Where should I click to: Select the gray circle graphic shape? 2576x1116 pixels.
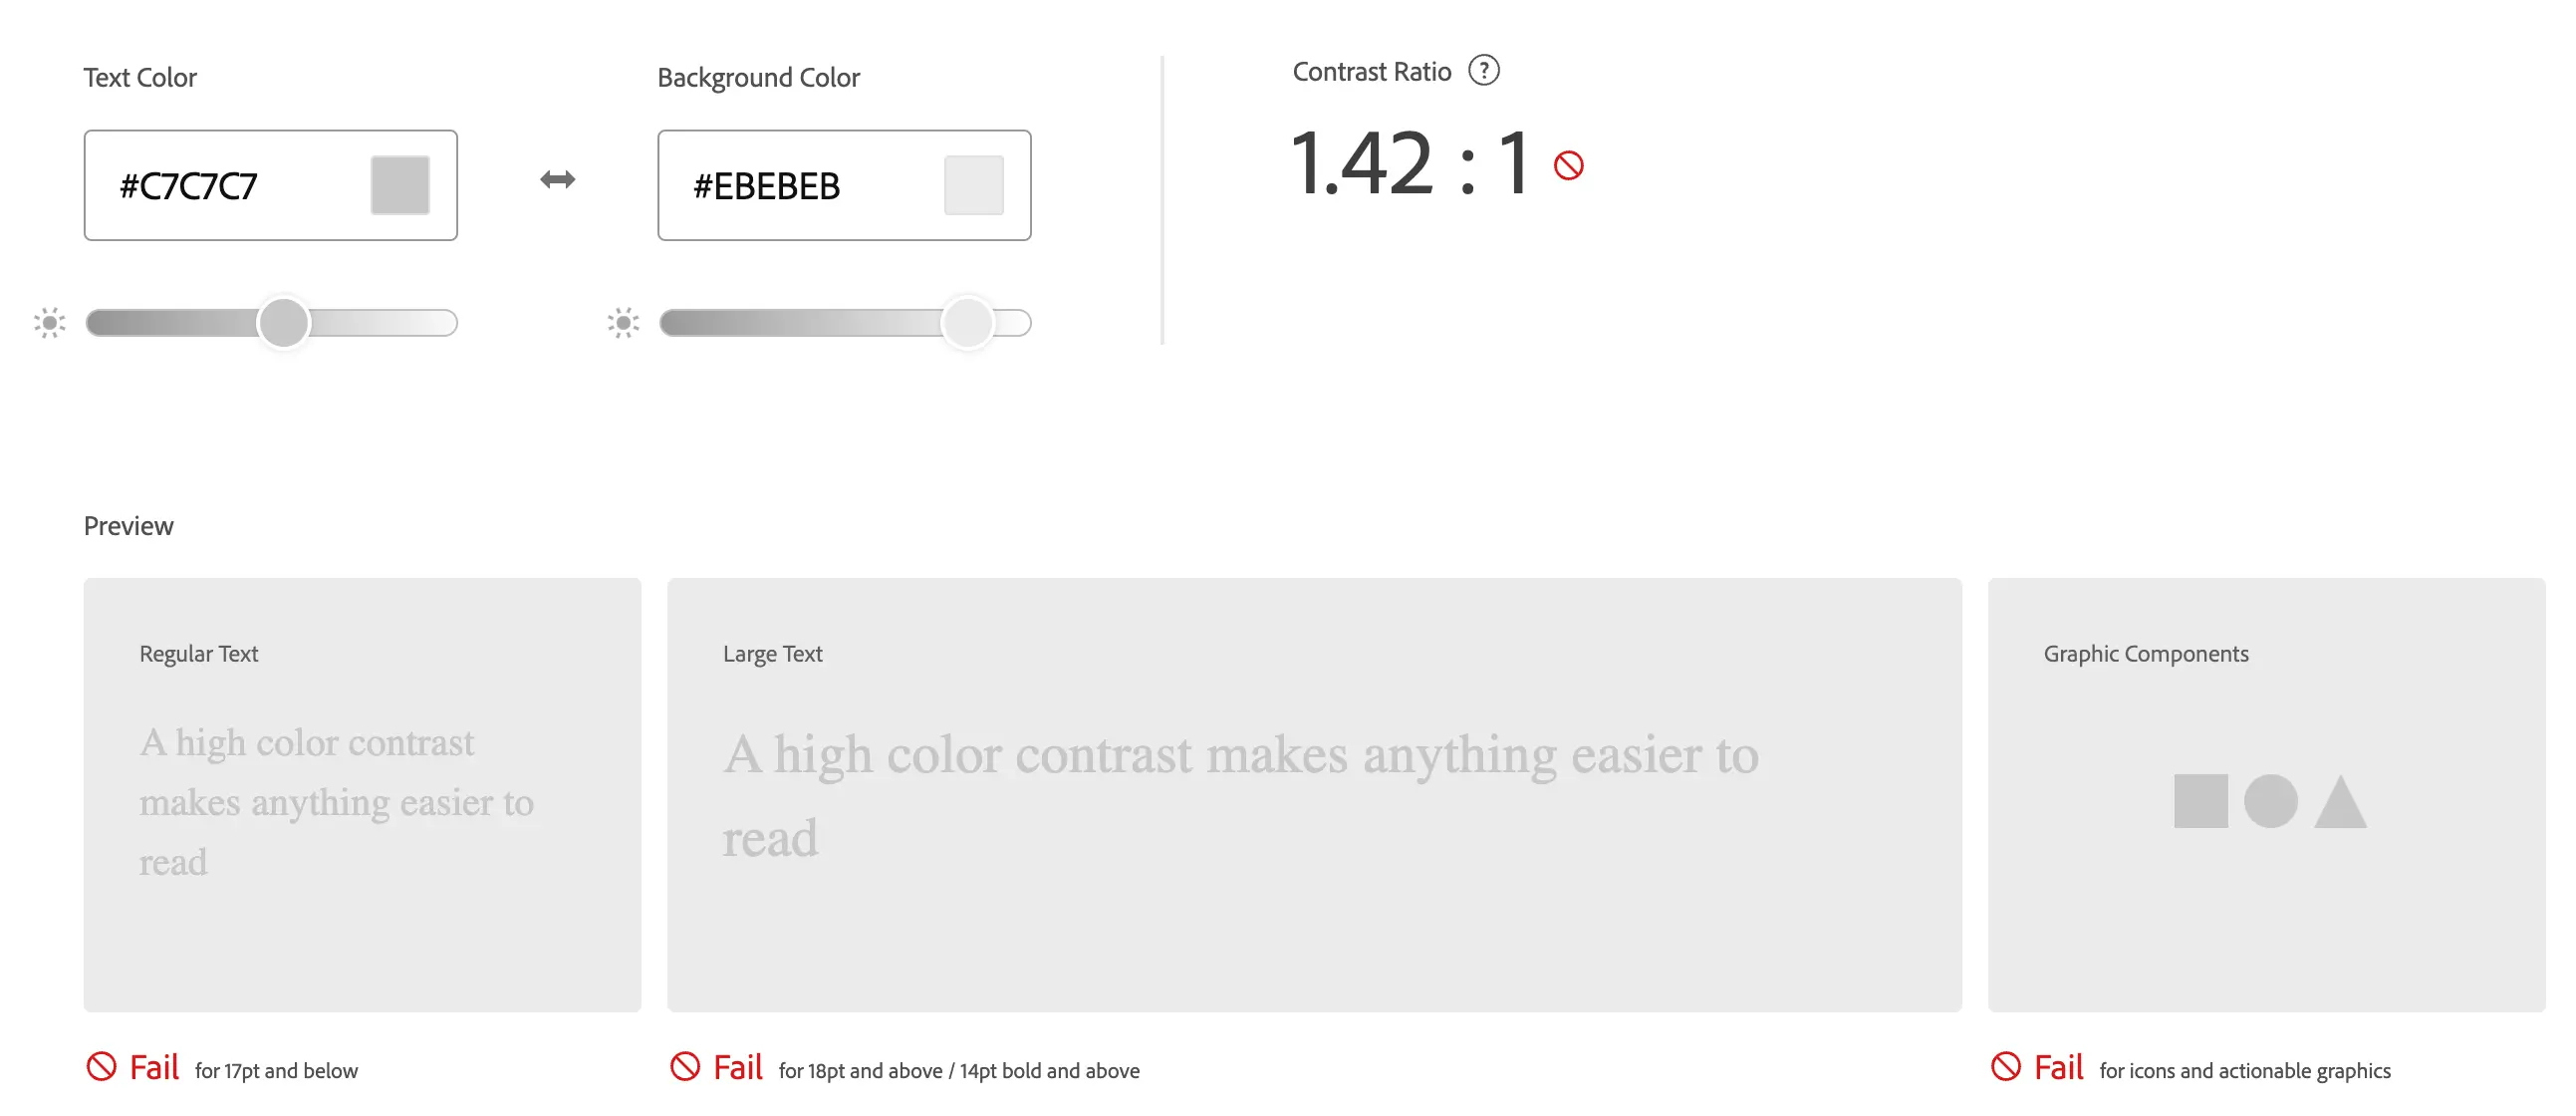[x=2270, y=801]
